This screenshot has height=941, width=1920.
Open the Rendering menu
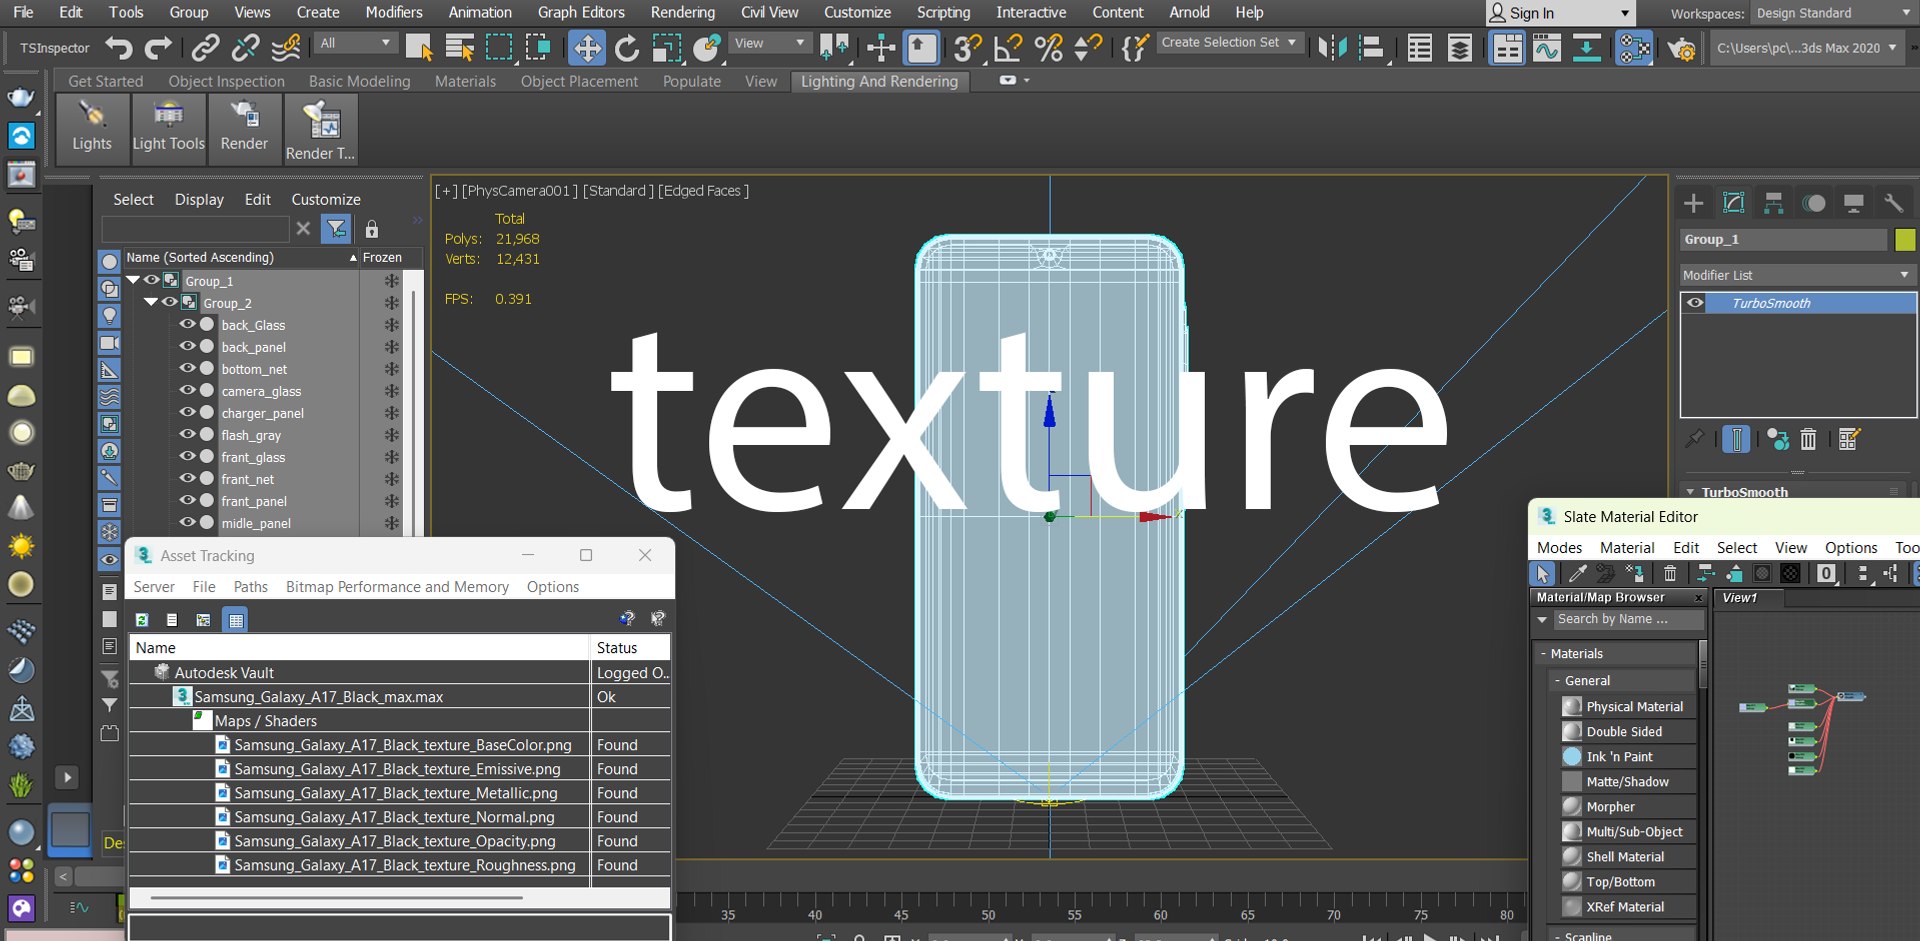[682, 12]
